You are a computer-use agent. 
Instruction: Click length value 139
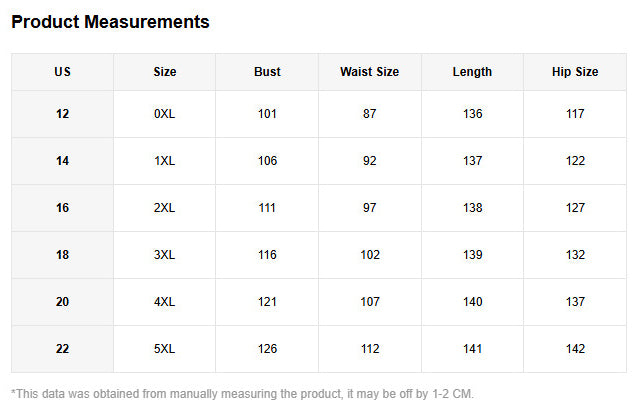click(x=472, y=255)
